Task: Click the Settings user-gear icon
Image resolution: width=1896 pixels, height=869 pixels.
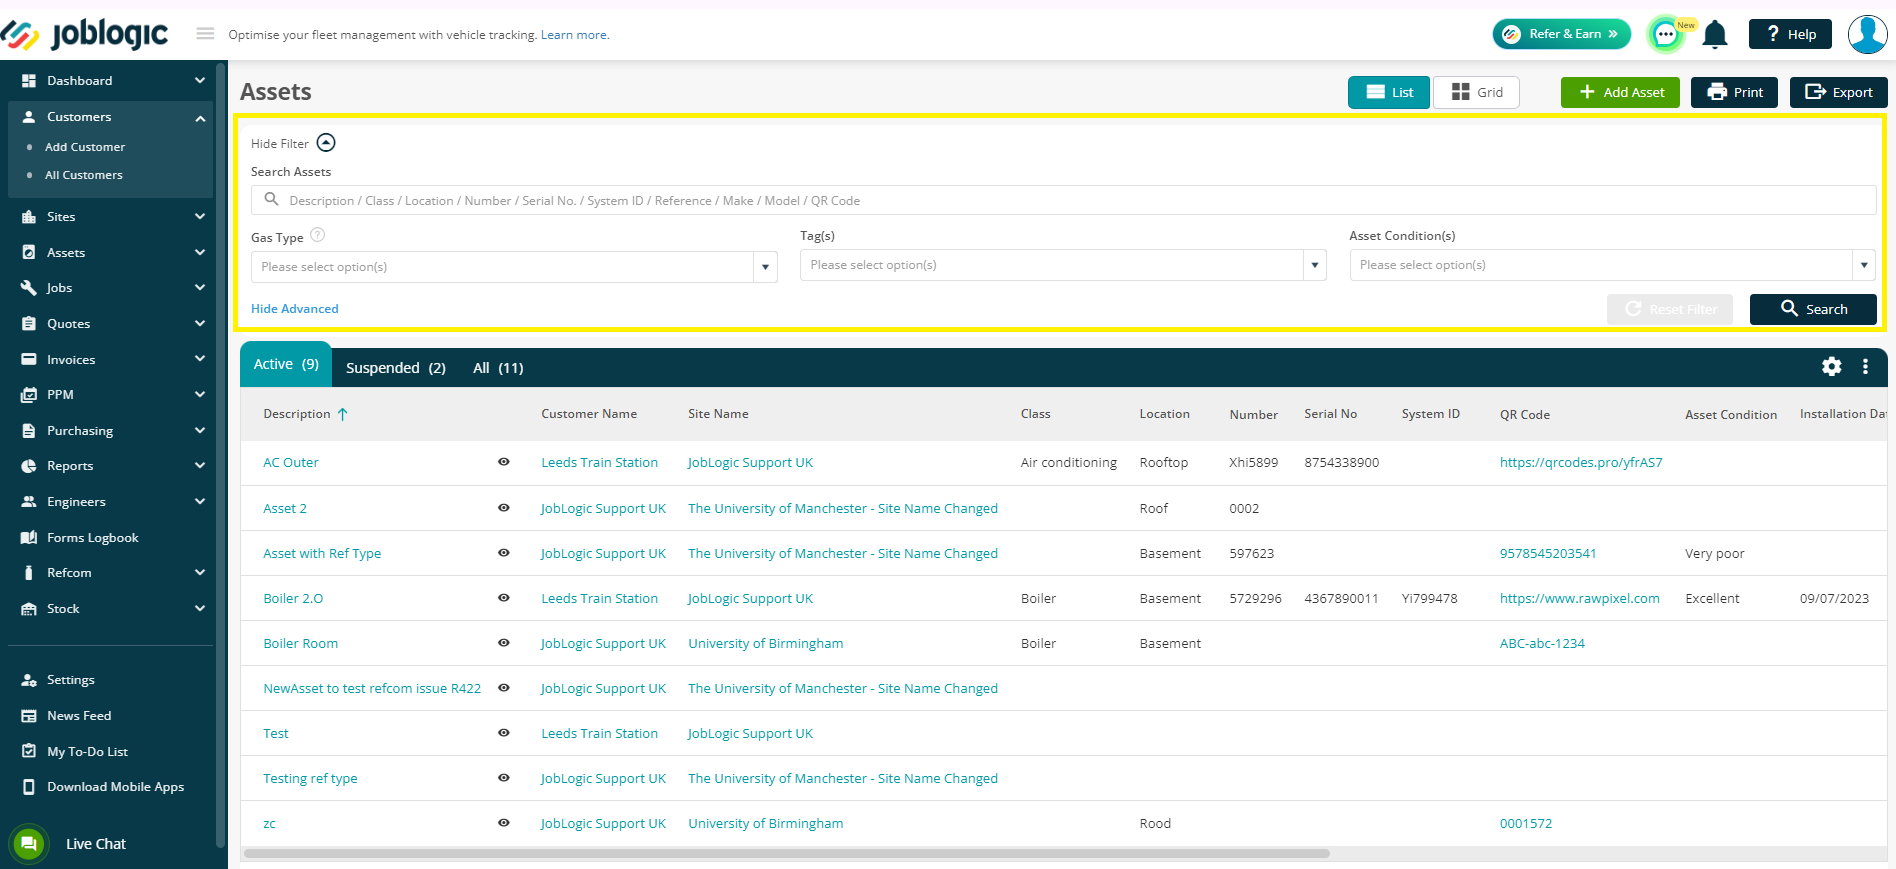Action: coord(29,680)
